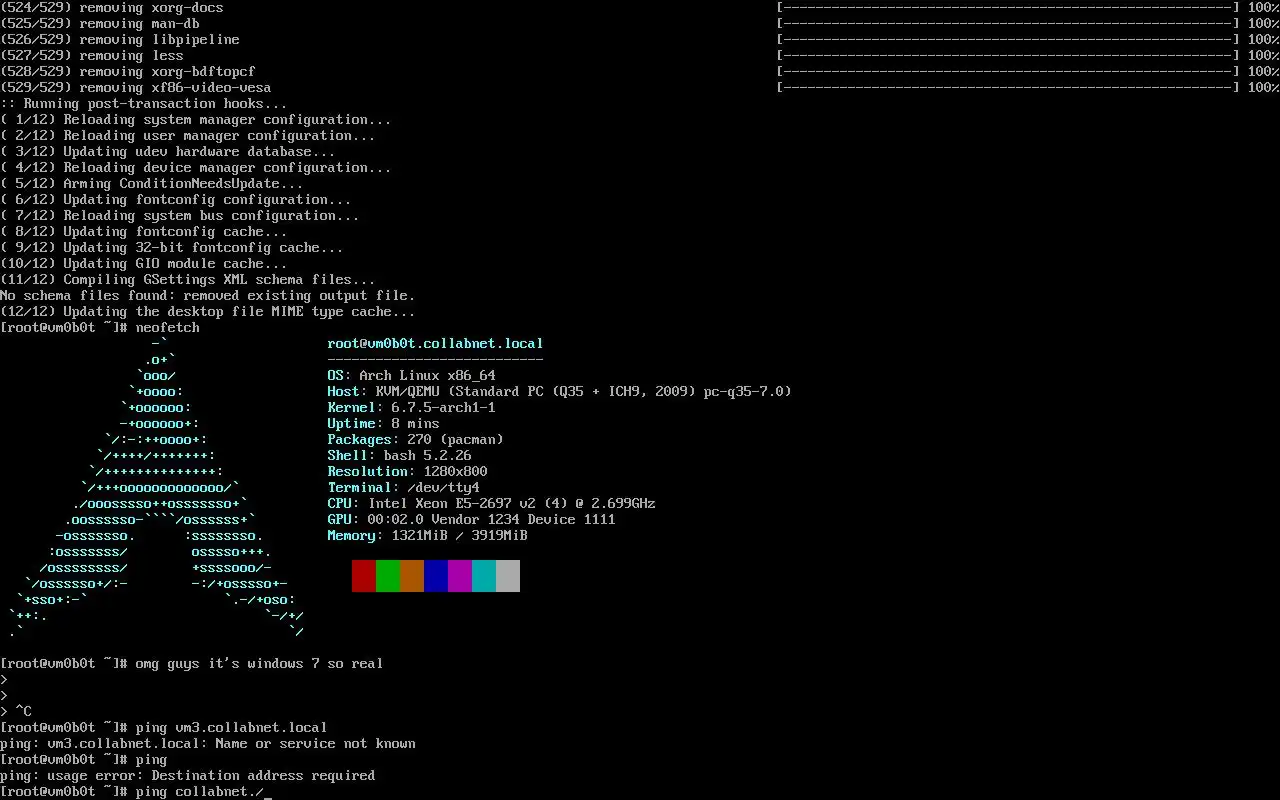The height and width of the screenshot is (800, 1280).
Task: Click '(528/529) removing xorg-bdftopcf' text
Action: tap(128, 72)
